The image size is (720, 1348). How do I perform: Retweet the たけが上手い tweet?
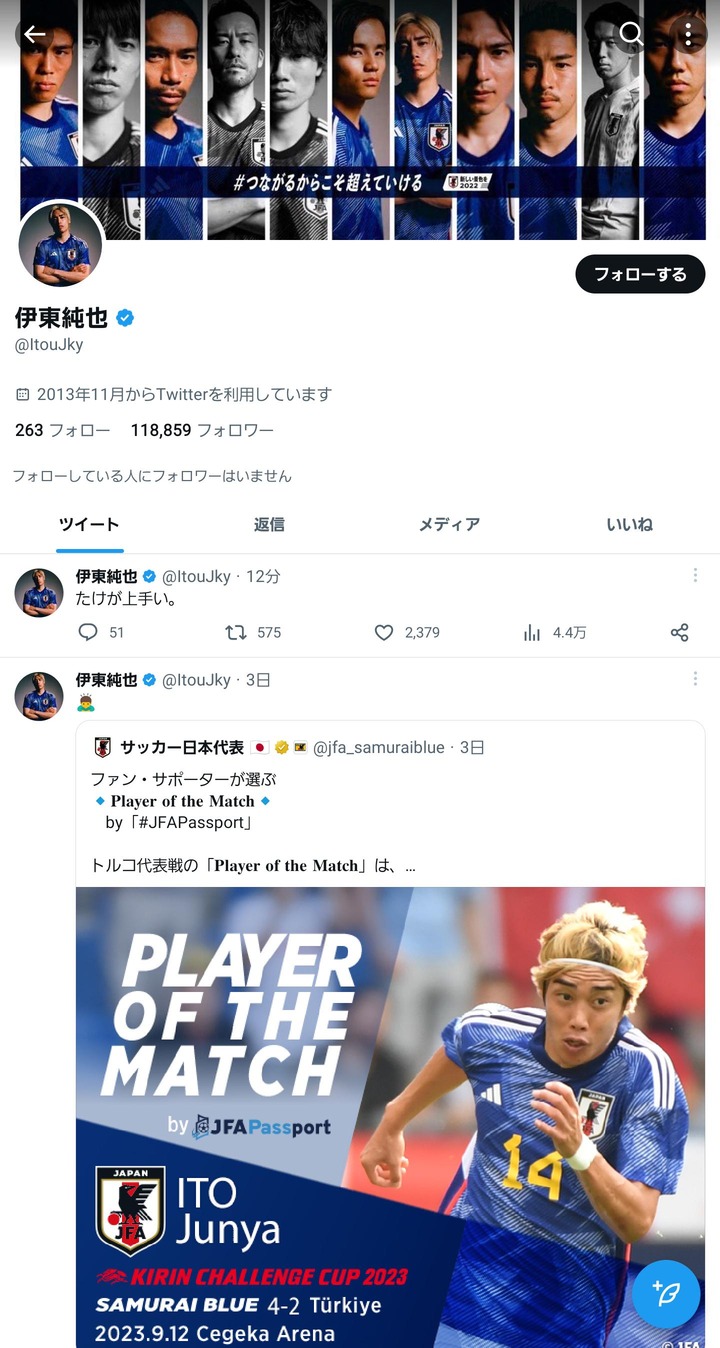pos(236,632)
